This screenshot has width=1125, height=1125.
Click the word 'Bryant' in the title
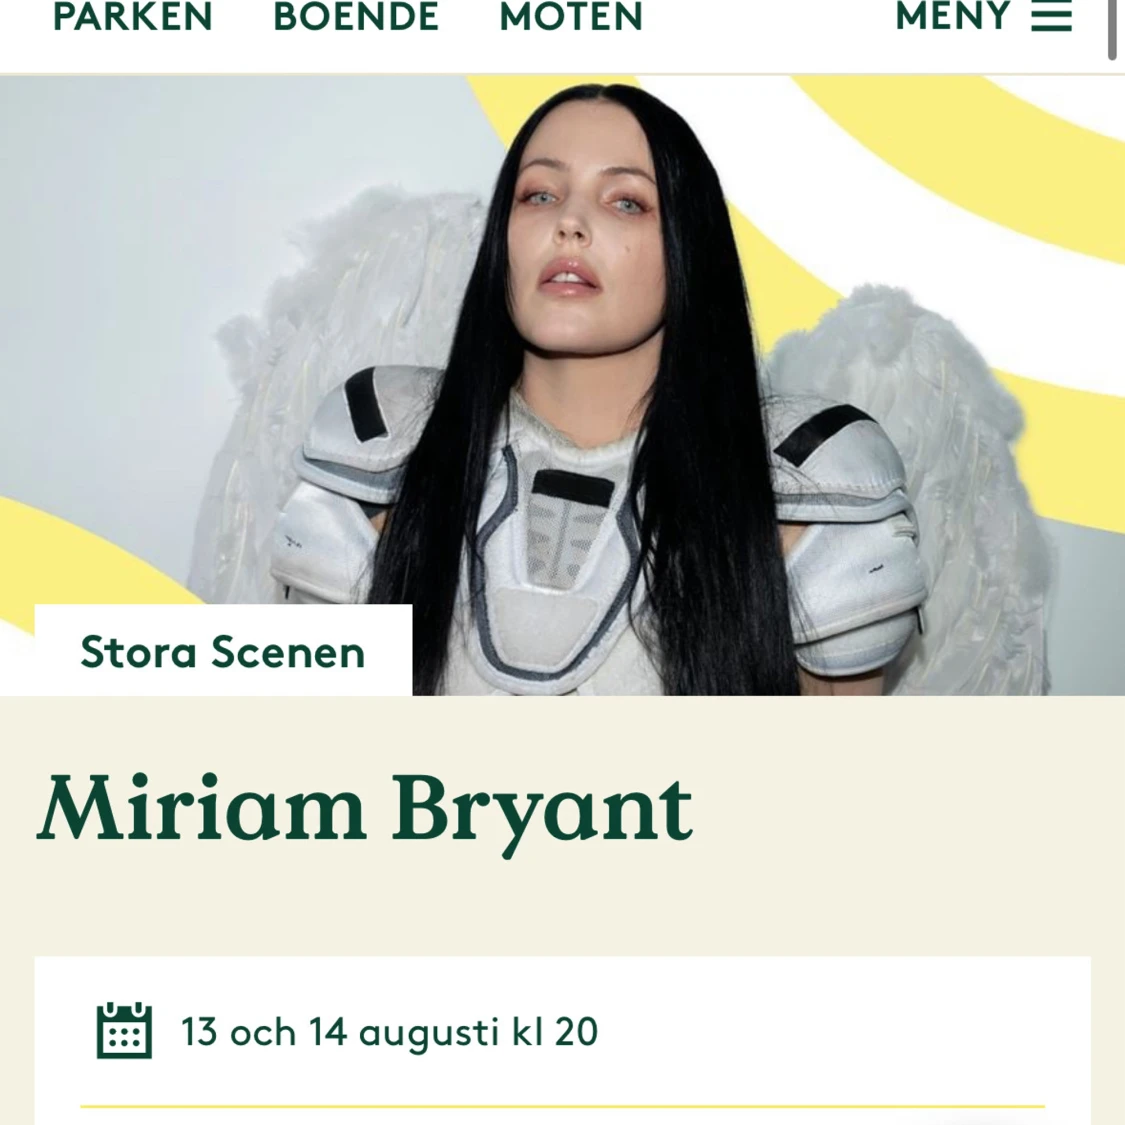tap(542, 812)
